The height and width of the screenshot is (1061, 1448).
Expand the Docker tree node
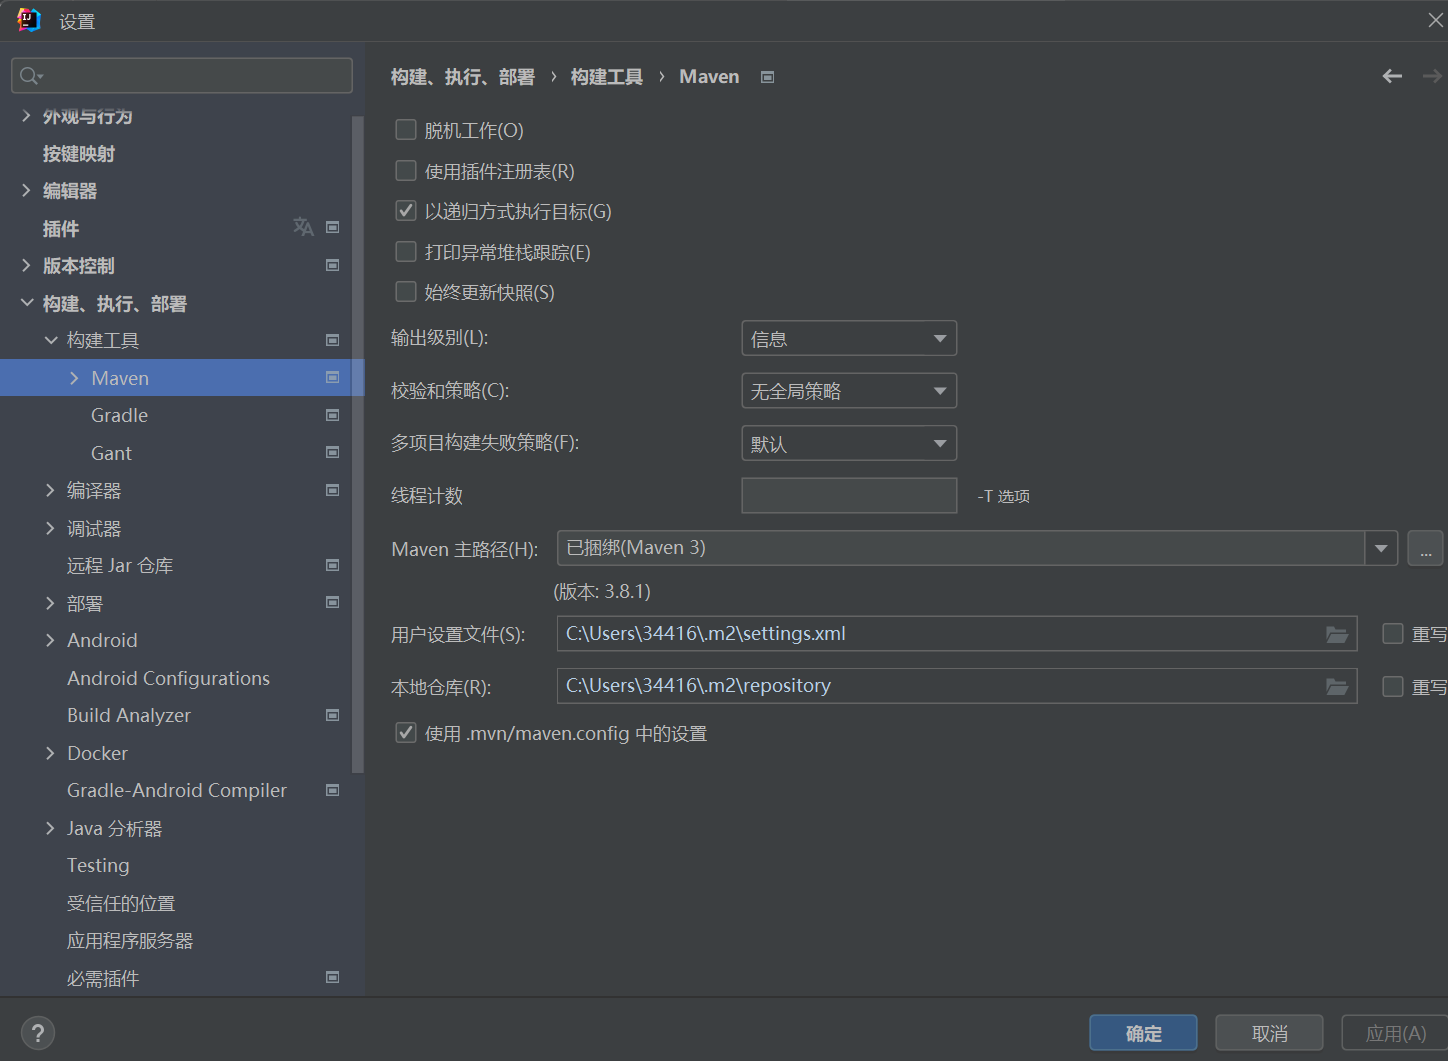(x=51, y=753)
